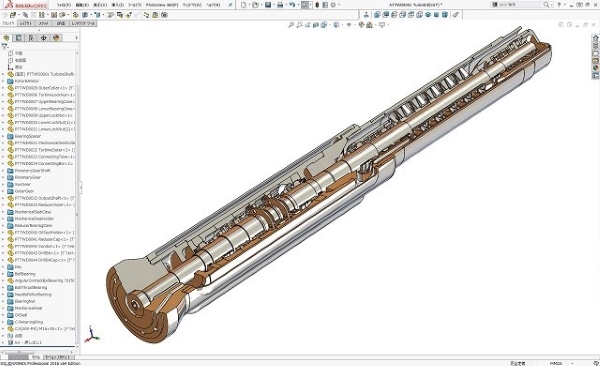Undo the last action with the Undo icon
Viewport: 600px width, 366px height.
[292, 5]
